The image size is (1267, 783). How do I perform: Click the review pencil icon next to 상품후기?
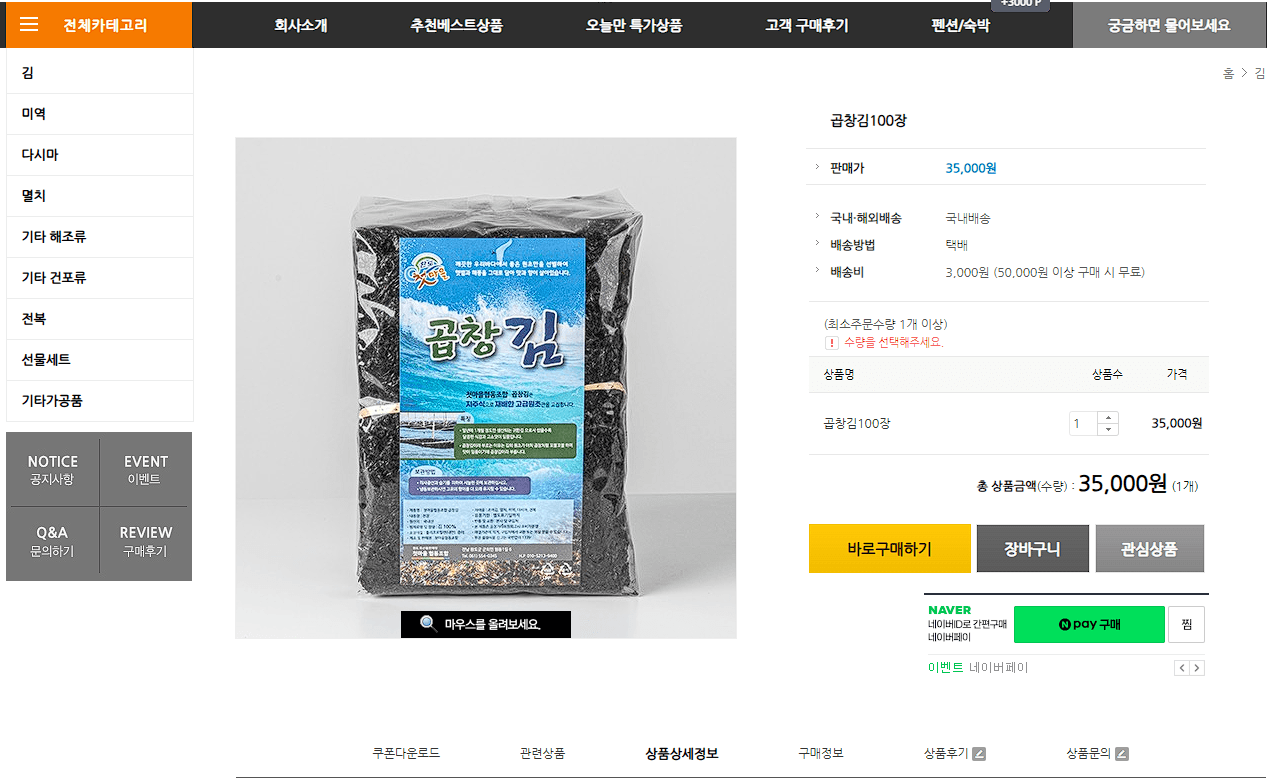tap(979, 754)
